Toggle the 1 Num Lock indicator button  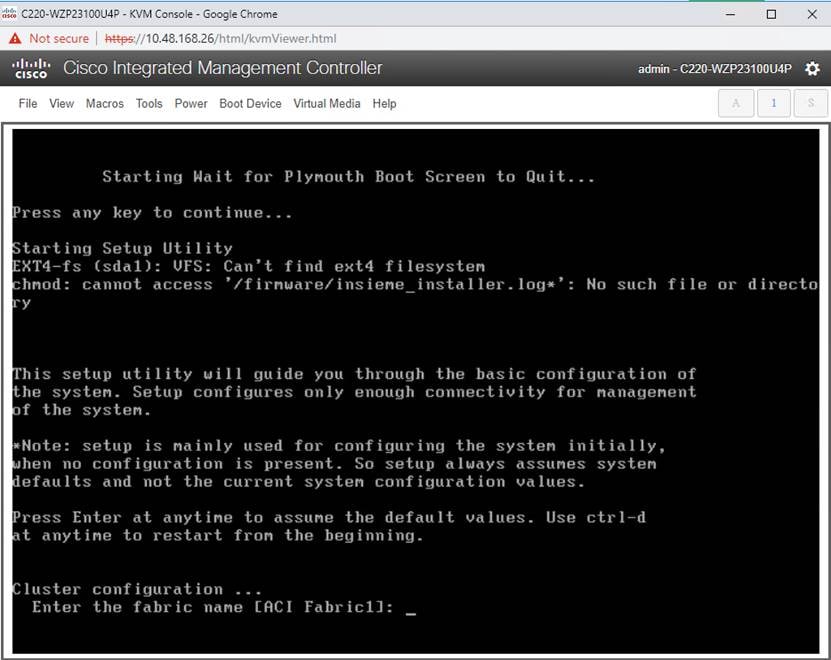coord(774,103)
